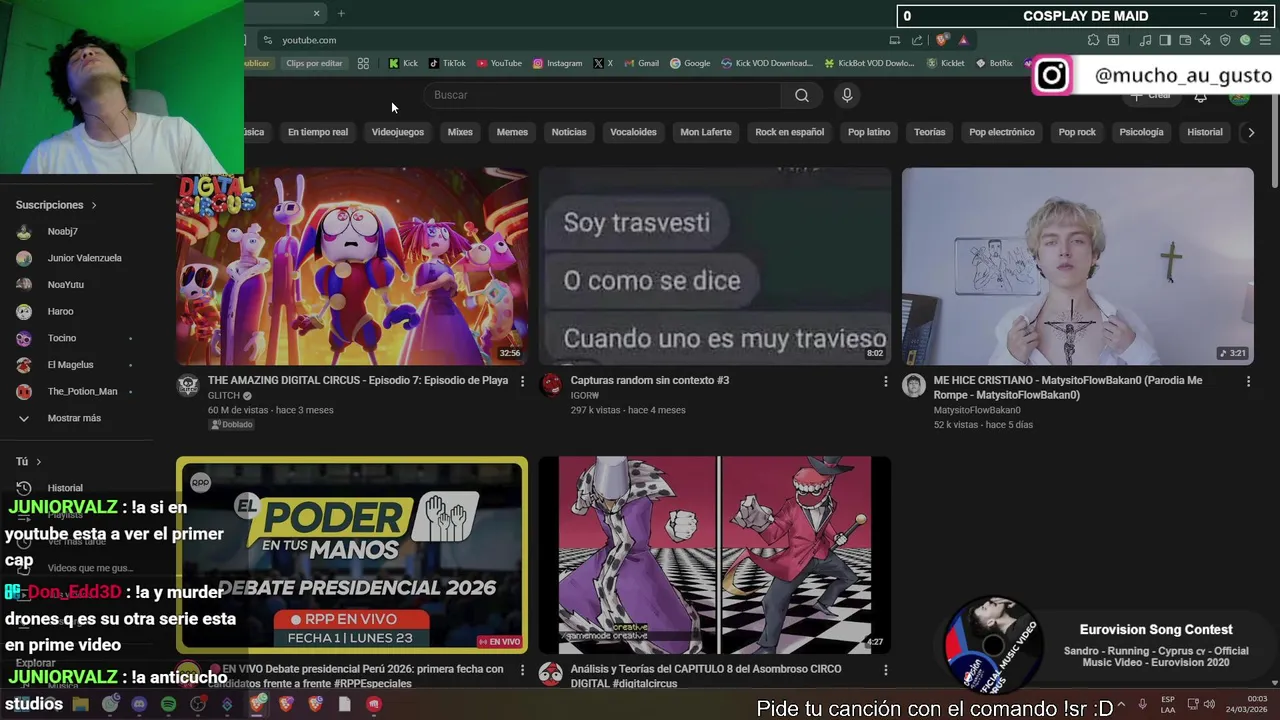The image size is (1280, 720).
Task: Open the KickBot VOD Download bookmark
Action: coord(869,63)
